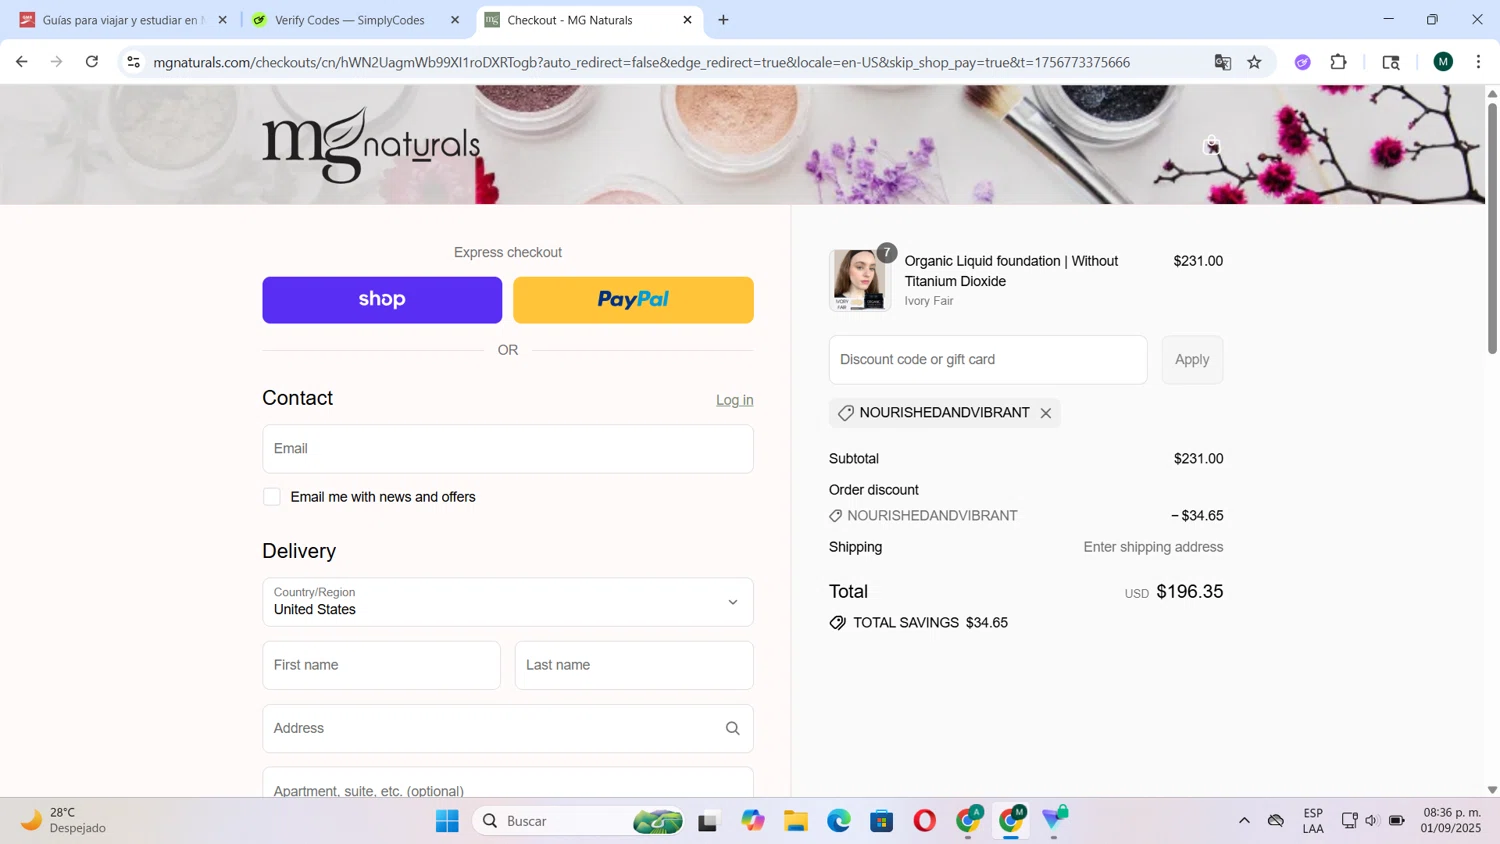Image resolution: width=1500 pixels, height=844 pixels.
Task: Open weather widget showing 28°C Despejado
Action: 64,820
